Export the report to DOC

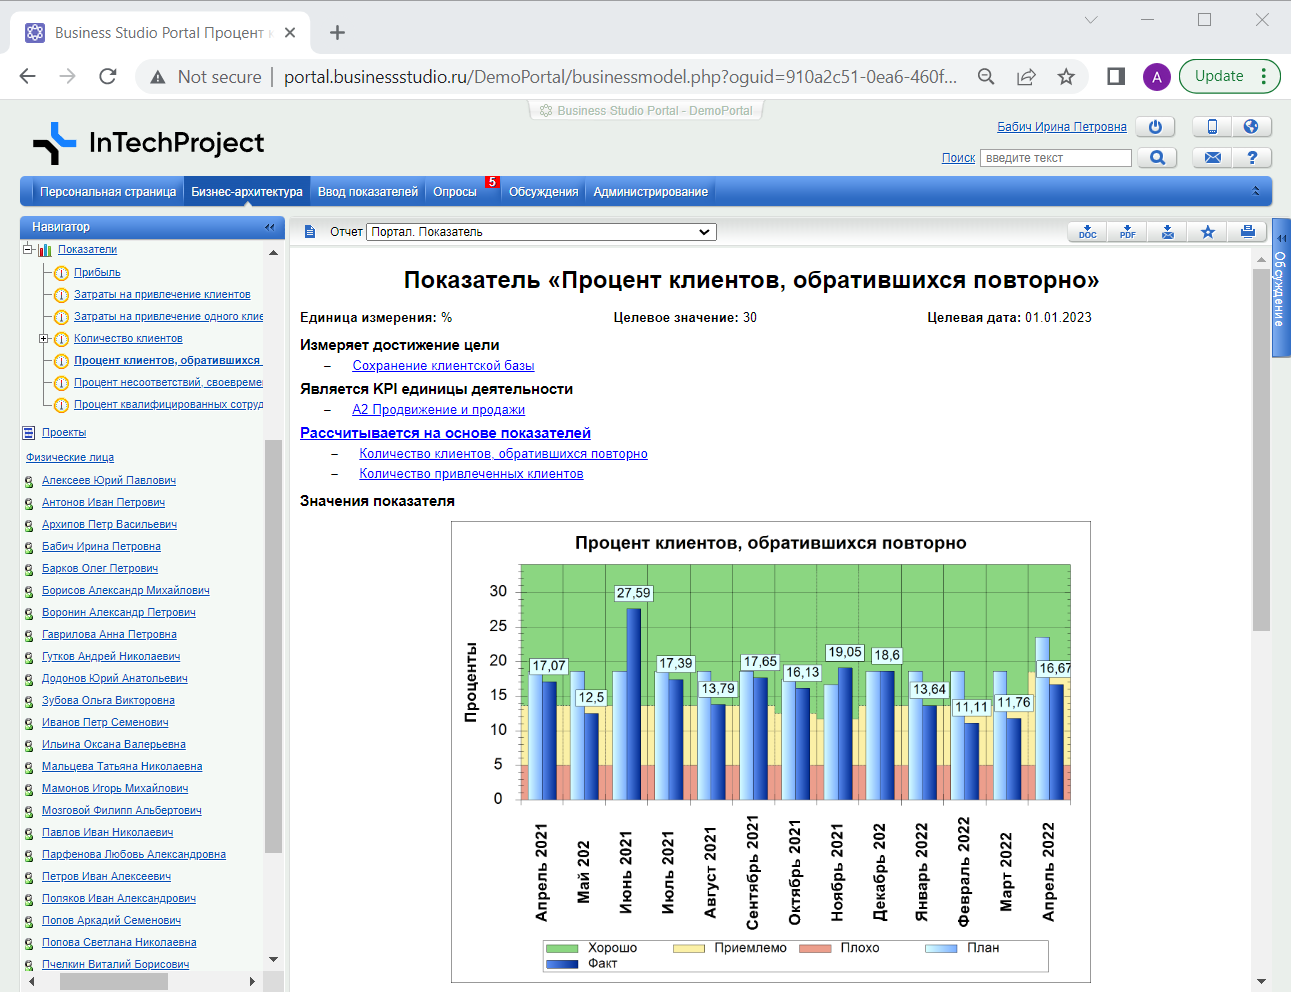click(x=1087, y=232)
